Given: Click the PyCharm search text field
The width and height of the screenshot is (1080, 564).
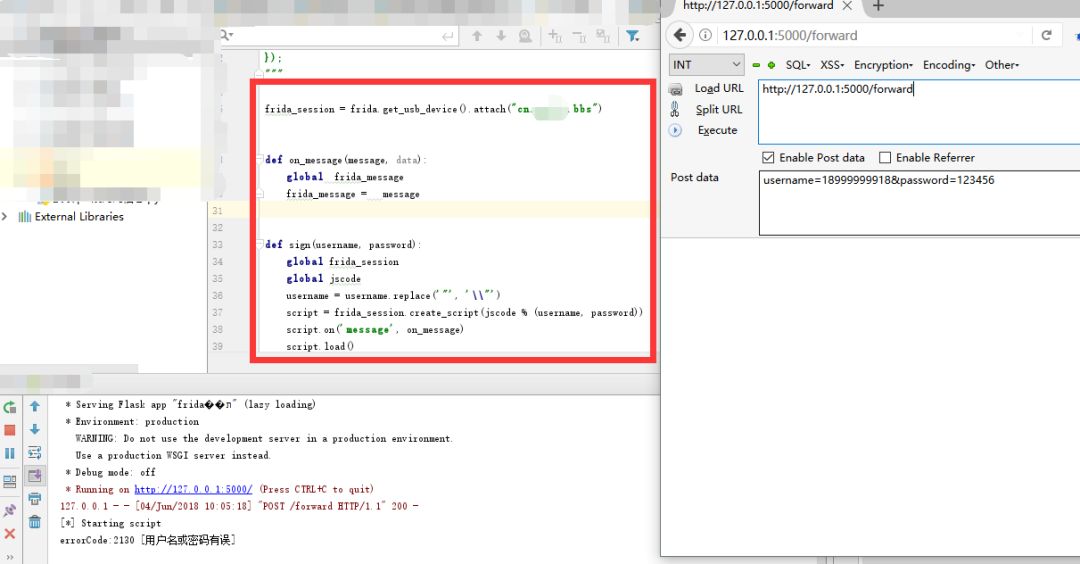Looking at the screenshot, I should point(338,36).
